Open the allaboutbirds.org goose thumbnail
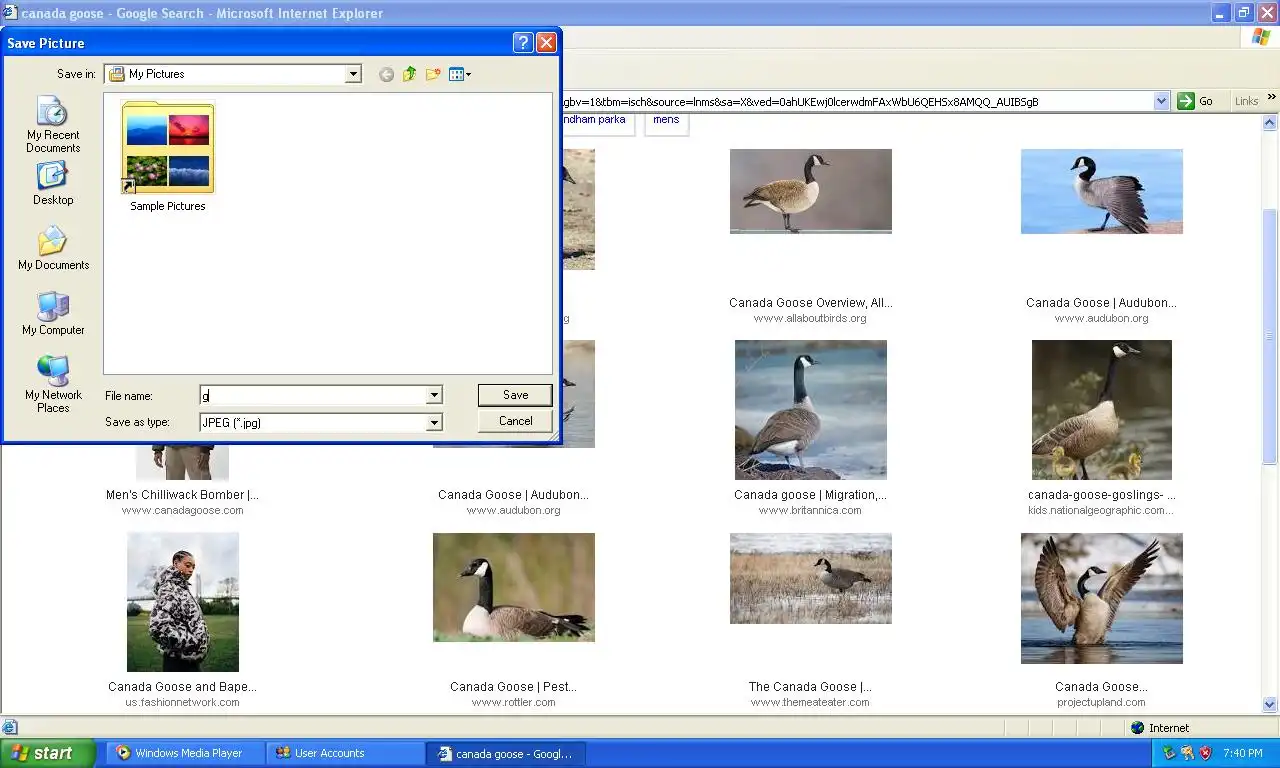 coord(810,191)
